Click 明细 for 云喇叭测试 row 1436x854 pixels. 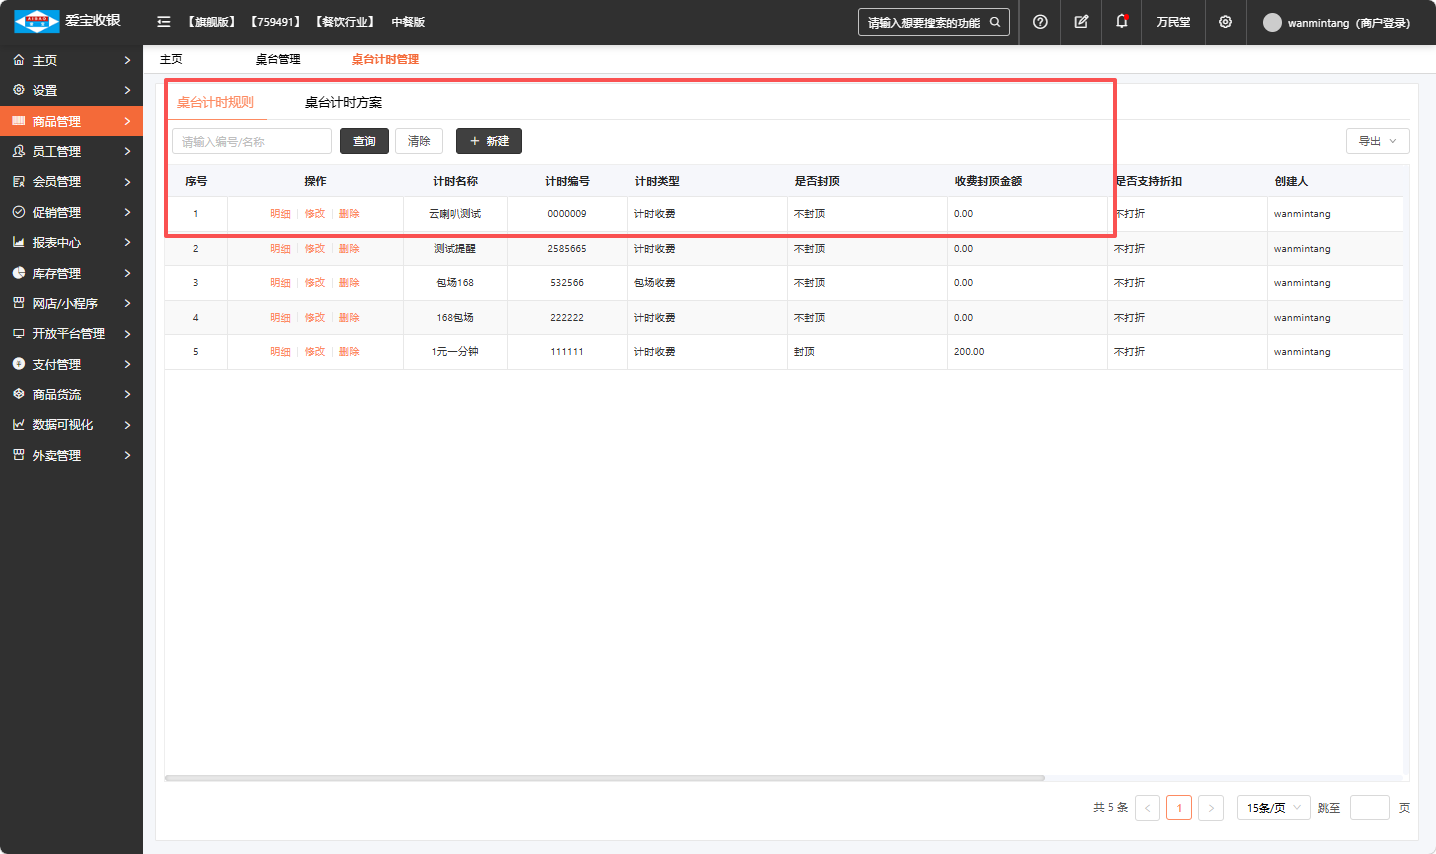pos(280,214)
